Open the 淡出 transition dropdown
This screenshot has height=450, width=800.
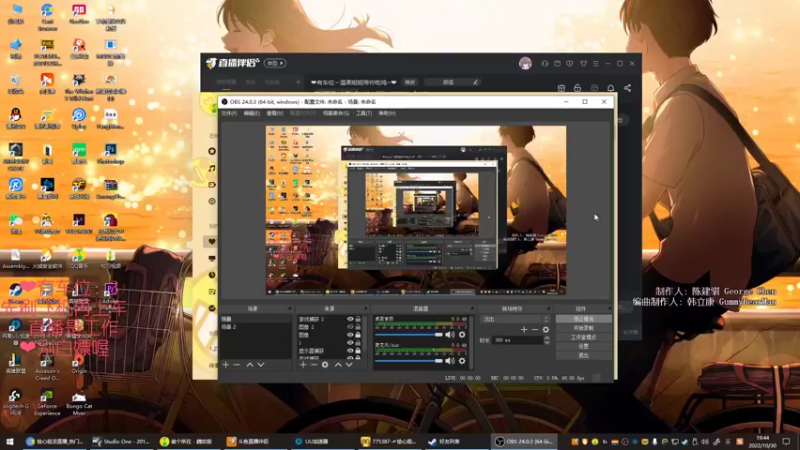tap(515, 319)
